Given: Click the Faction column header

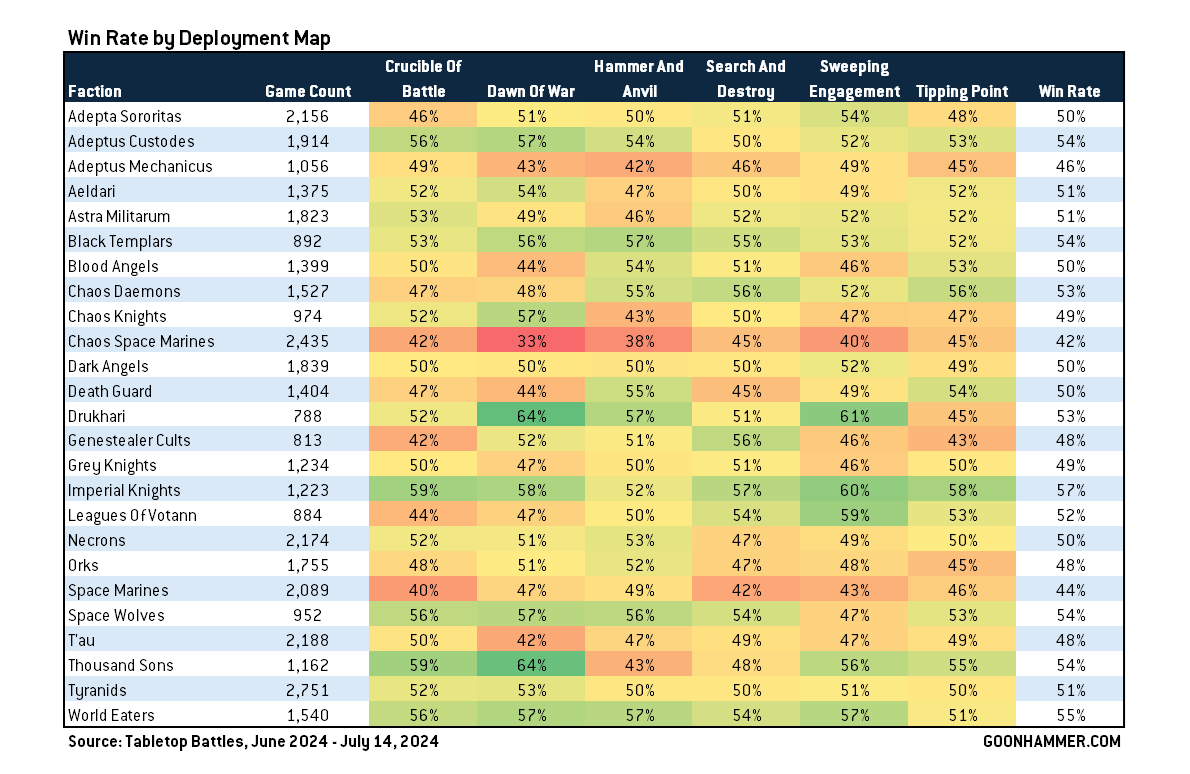Looking at the screenshot, I should pos(95,91).
